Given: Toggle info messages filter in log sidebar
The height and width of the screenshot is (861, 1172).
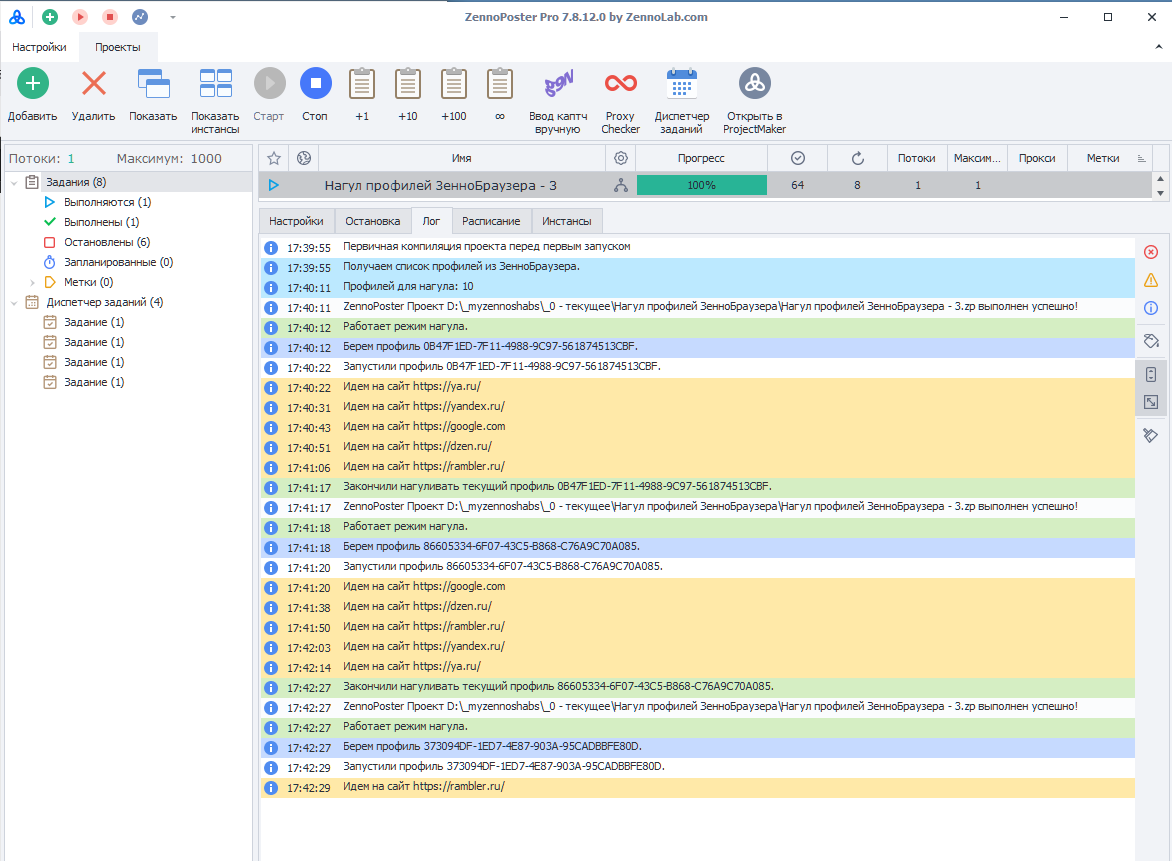Looking at the screenshot, I should [1150, 308].
